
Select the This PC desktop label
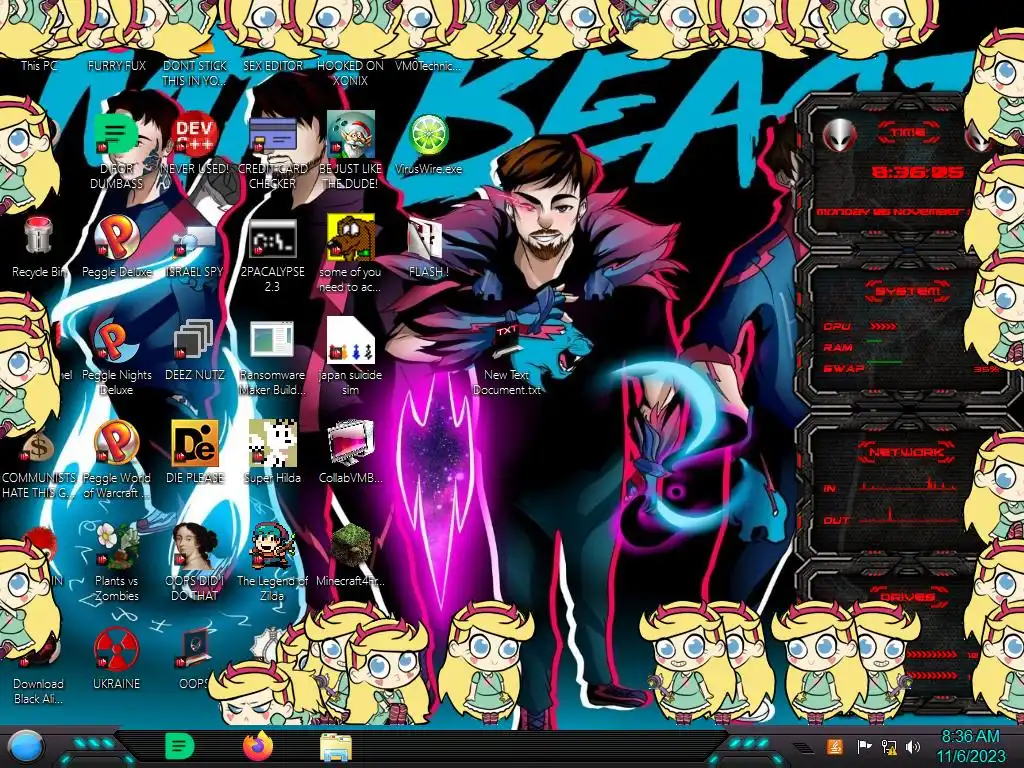[x=39, y=66]
